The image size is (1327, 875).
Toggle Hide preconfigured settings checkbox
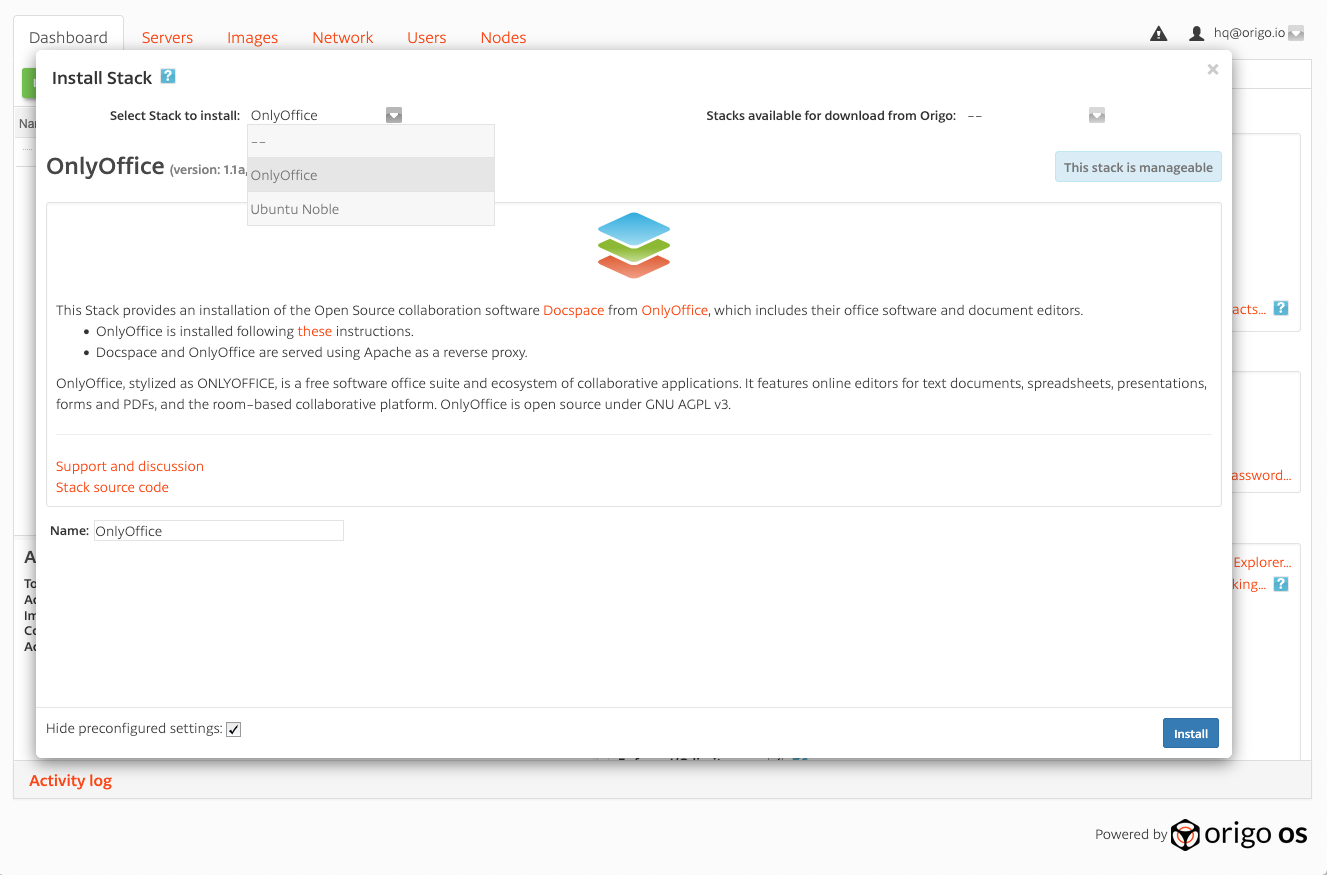234,729
